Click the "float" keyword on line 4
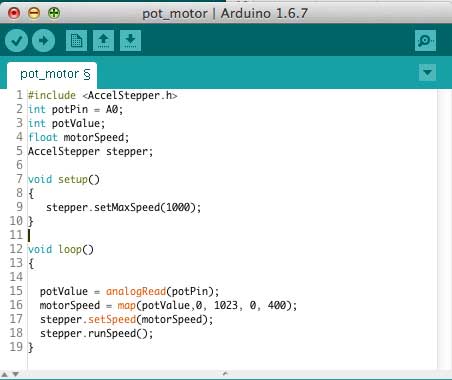This screenshot has width=452, height=380. [43, 137]
